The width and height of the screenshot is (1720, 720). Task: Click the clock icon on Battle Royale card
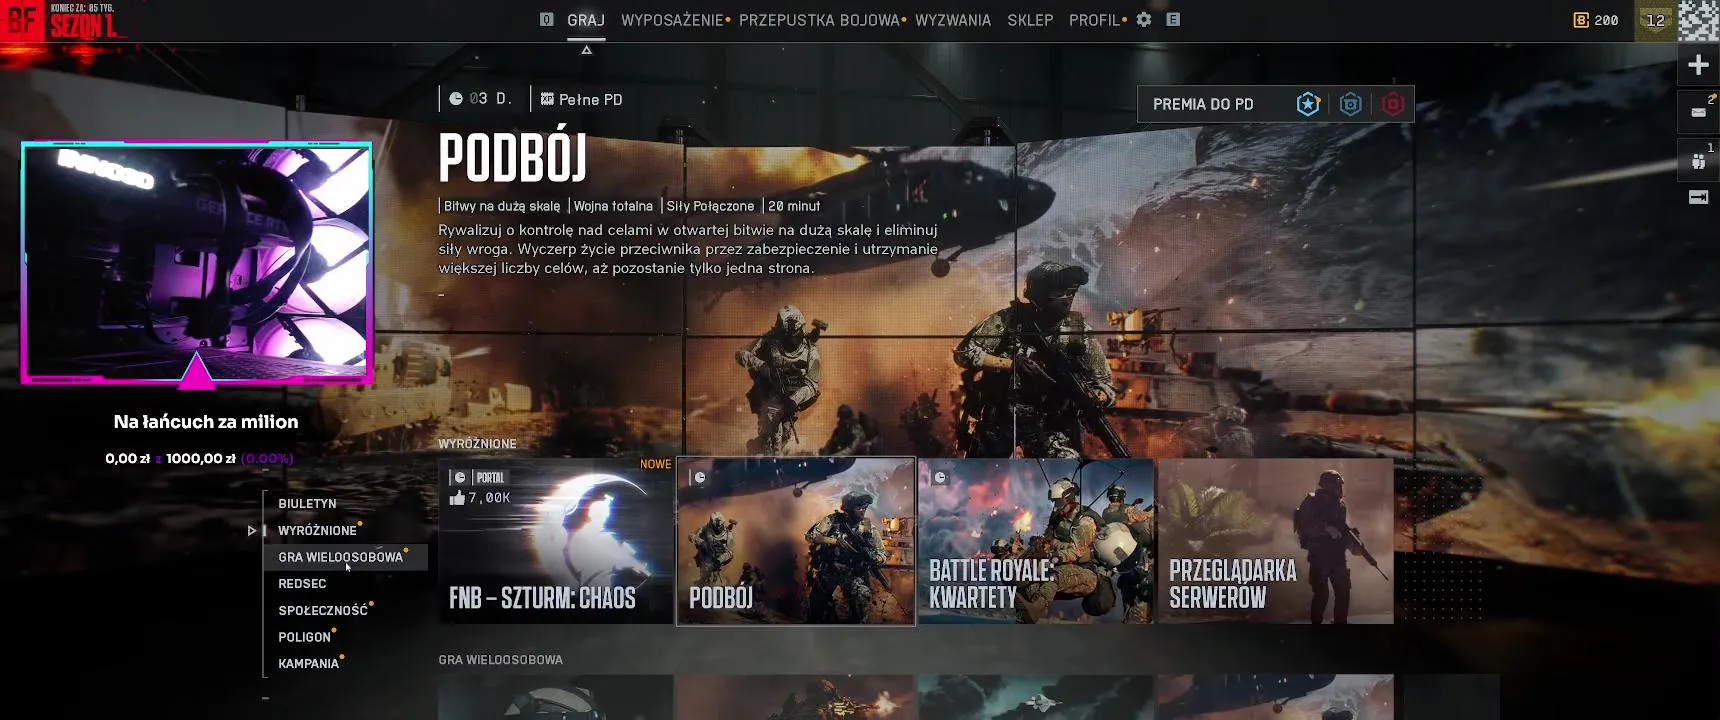(x=940, y=478)
